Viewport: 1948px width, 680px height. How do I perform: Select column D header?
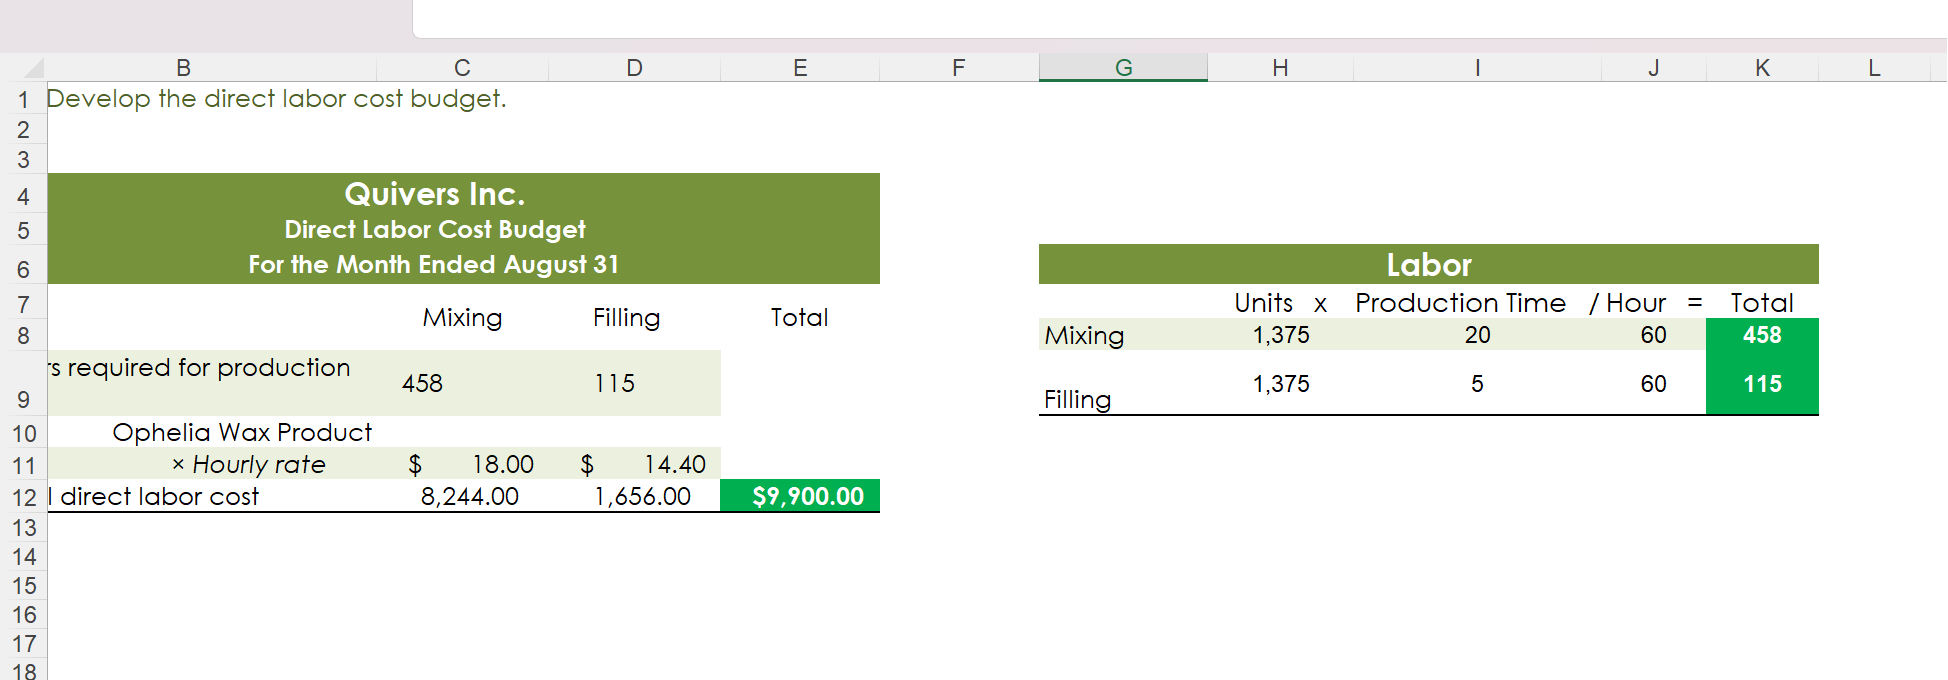pos(634,68)
